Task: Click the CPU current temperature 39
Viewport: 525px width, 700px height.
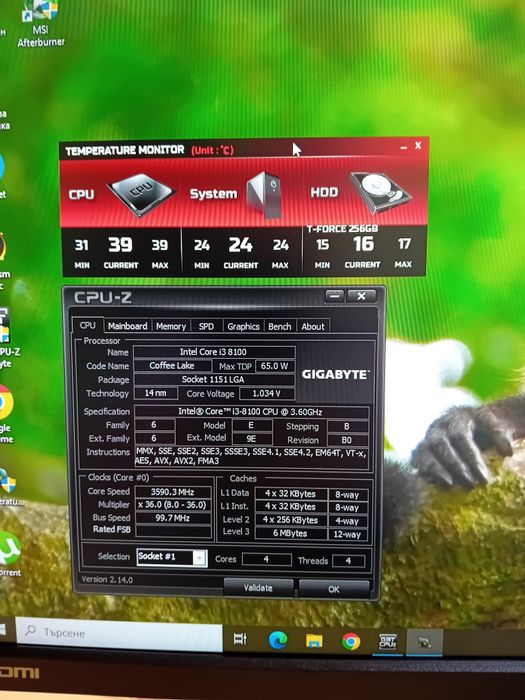Action: (121, 245)
